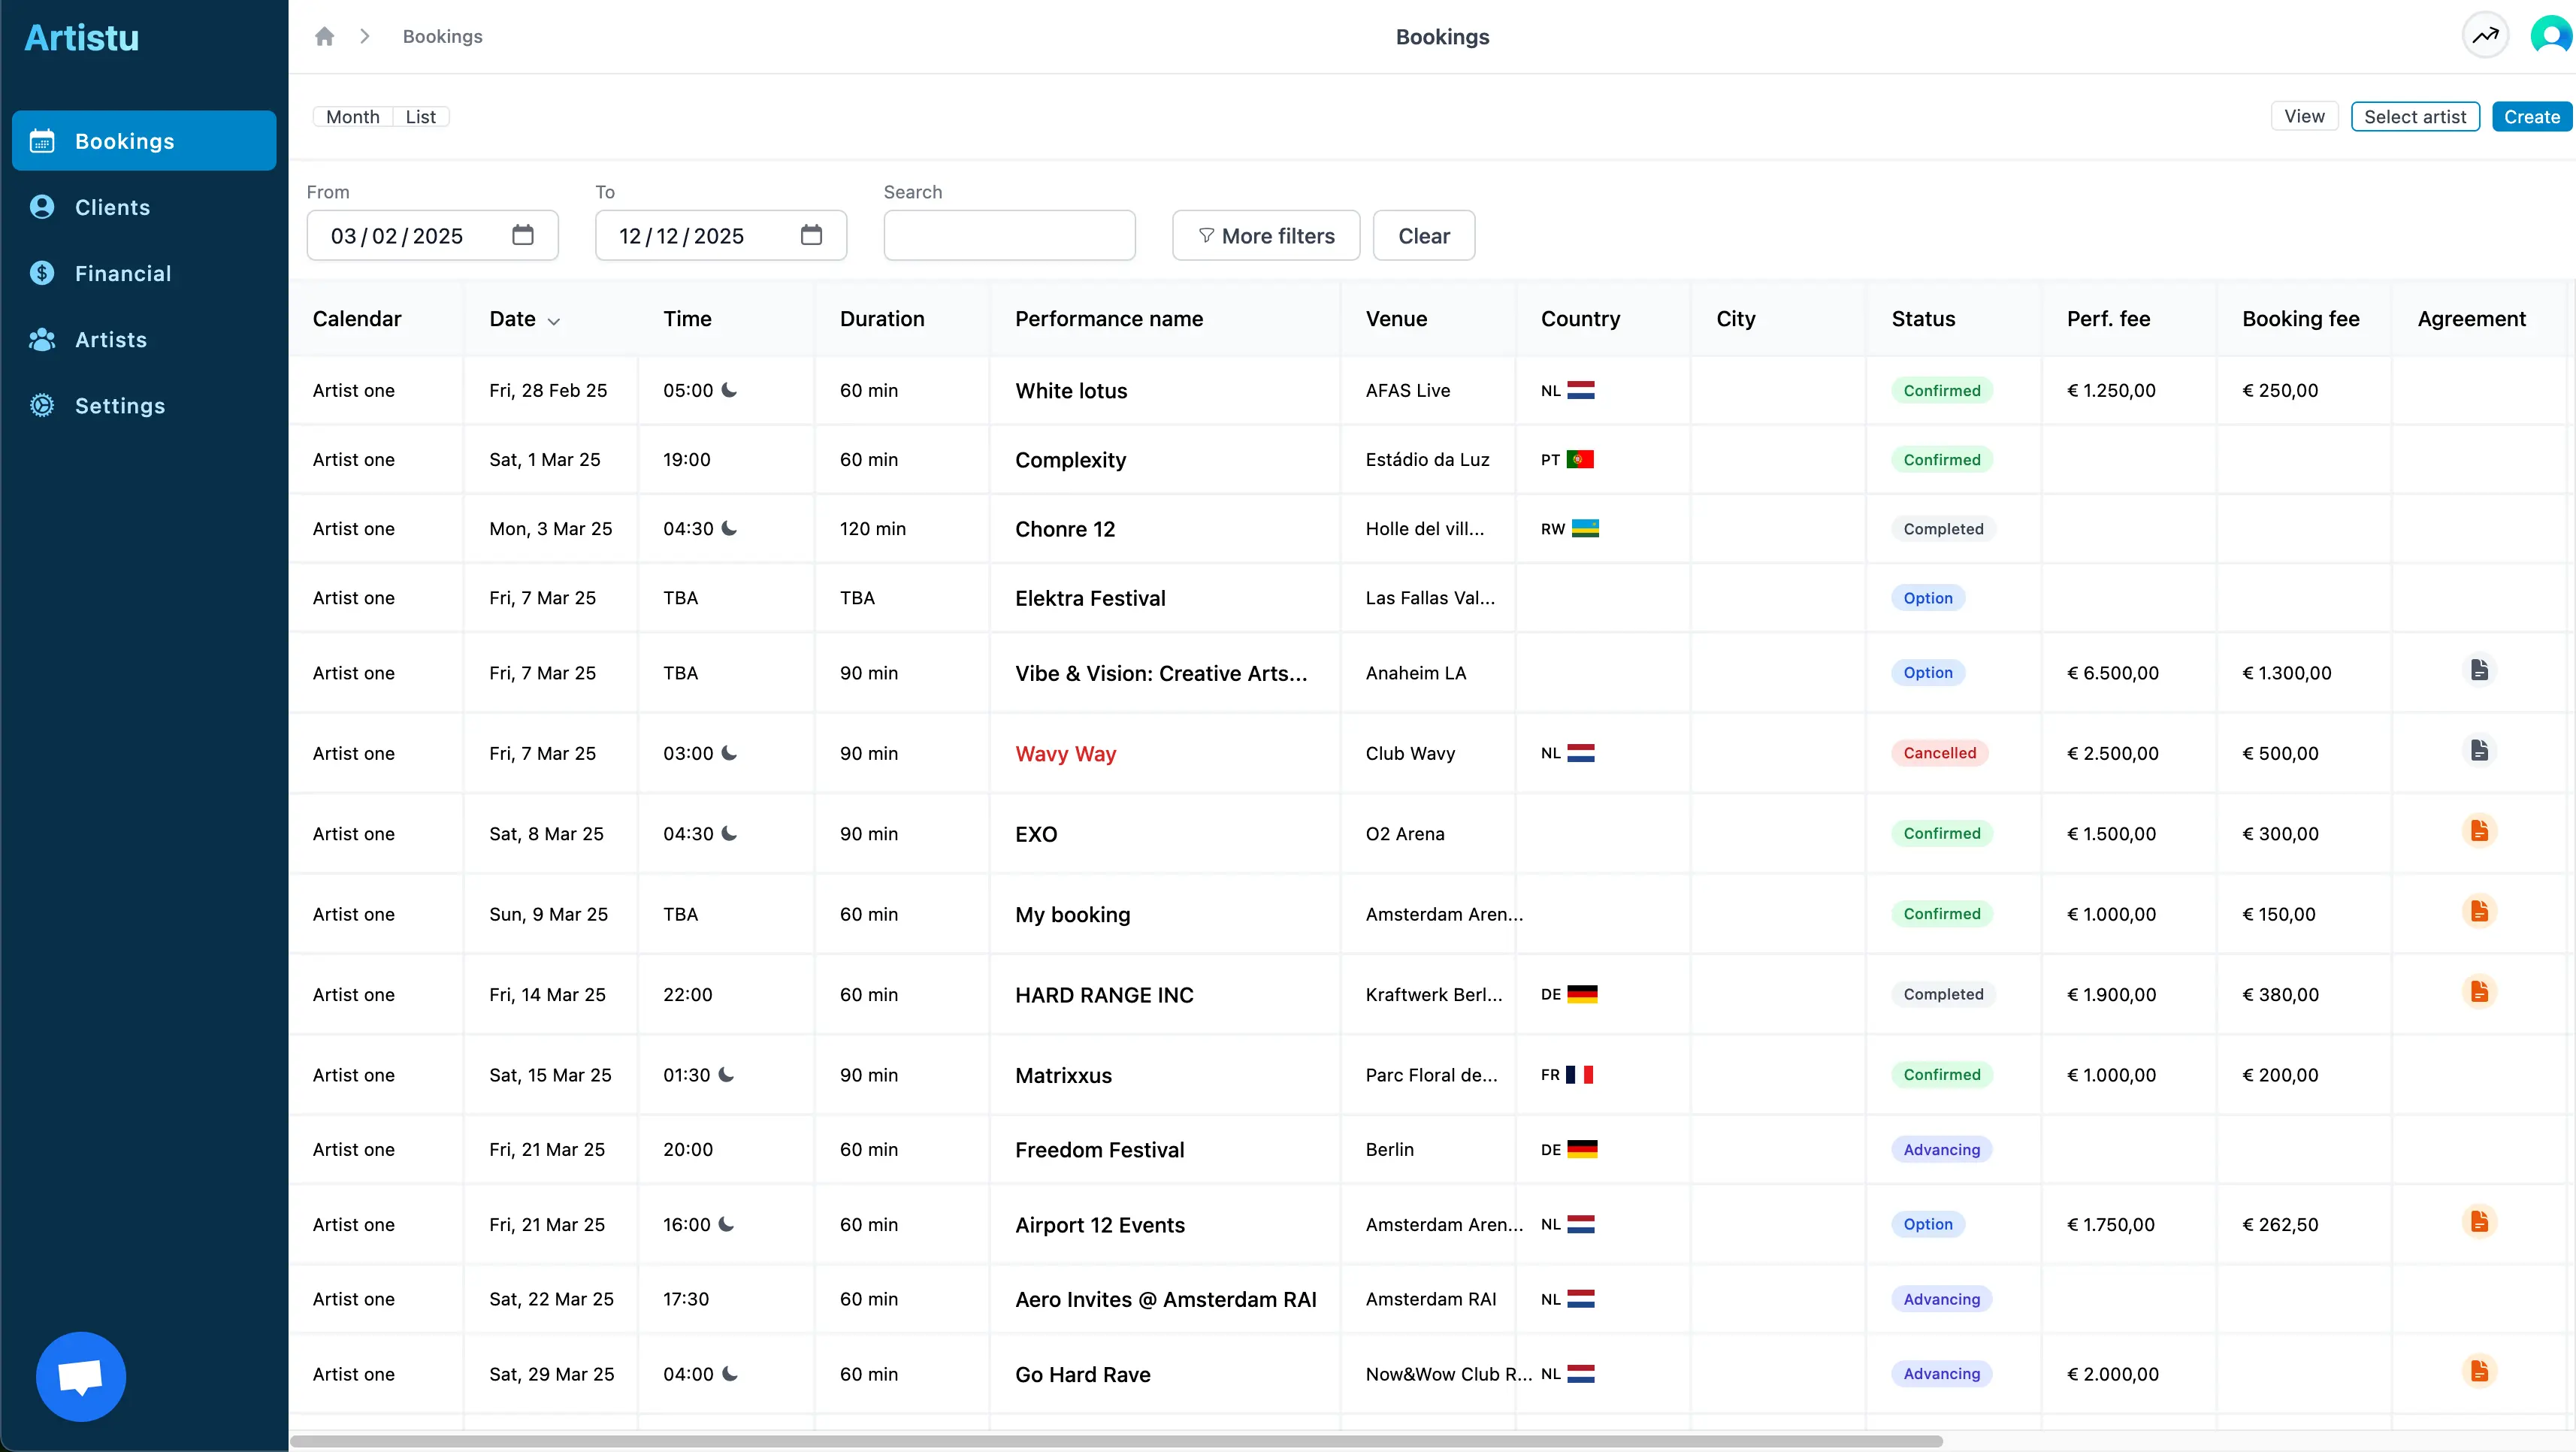Open the Financial section icon
Screen dimensions: 2576x1452
pyautogui.click(x=41, y=272)
